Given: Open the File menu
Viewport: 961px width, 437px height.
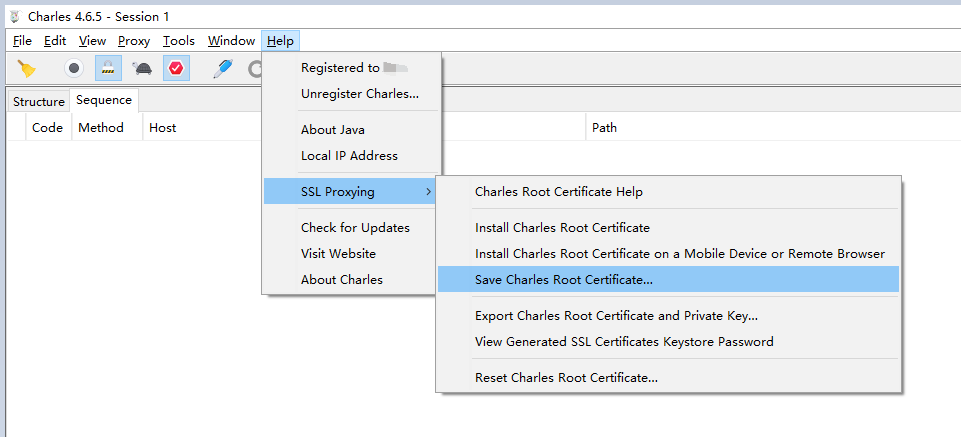Looking at the screenshot, I should click(x=22, y=41).
